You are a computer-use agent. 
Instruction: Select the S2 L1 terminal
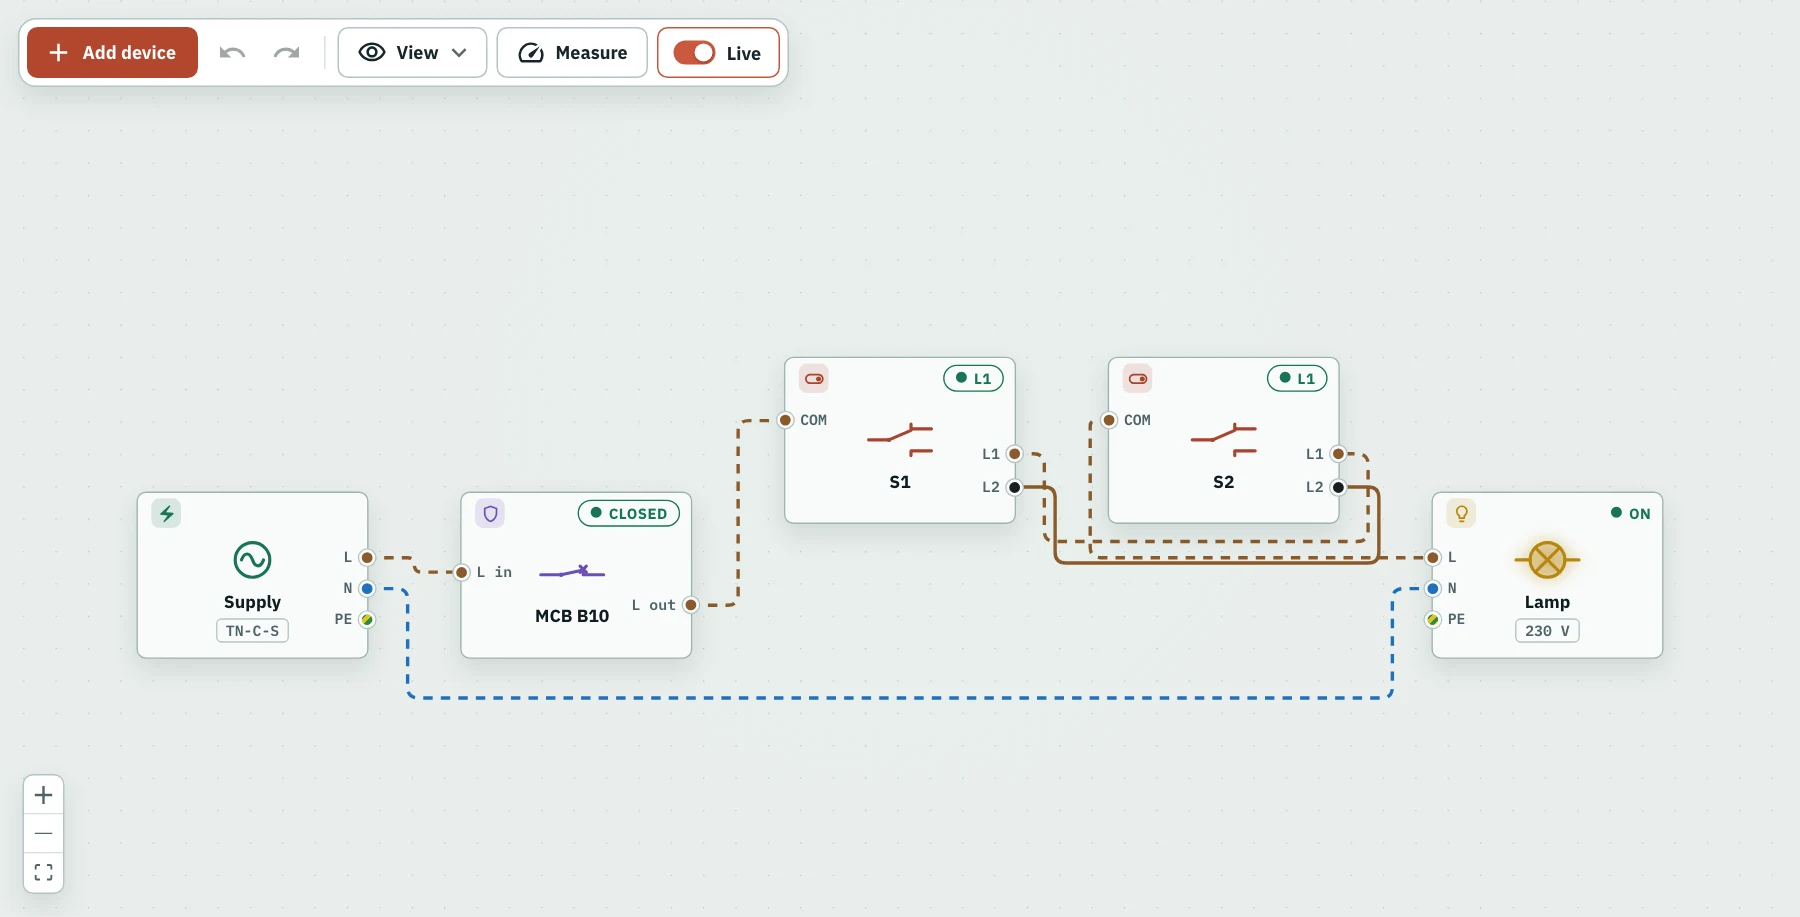coord(1338,454)
